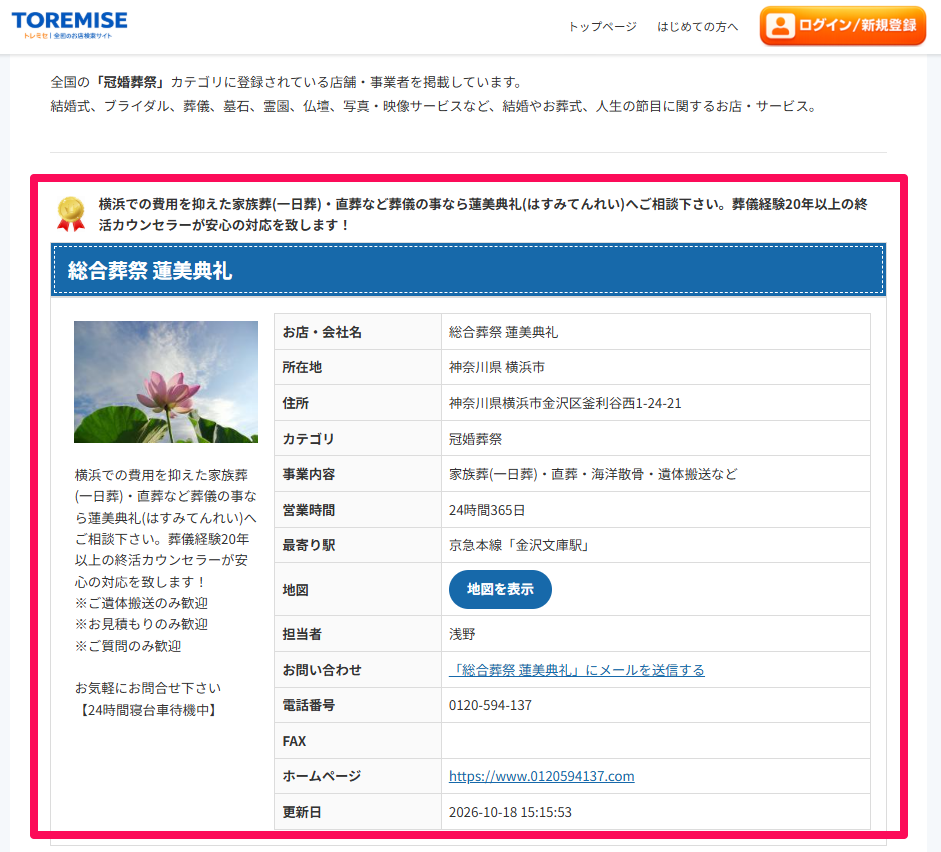Click the ※お見積もりのみ歓迎 note
This screenshot has height=852, width=941.
141,624
